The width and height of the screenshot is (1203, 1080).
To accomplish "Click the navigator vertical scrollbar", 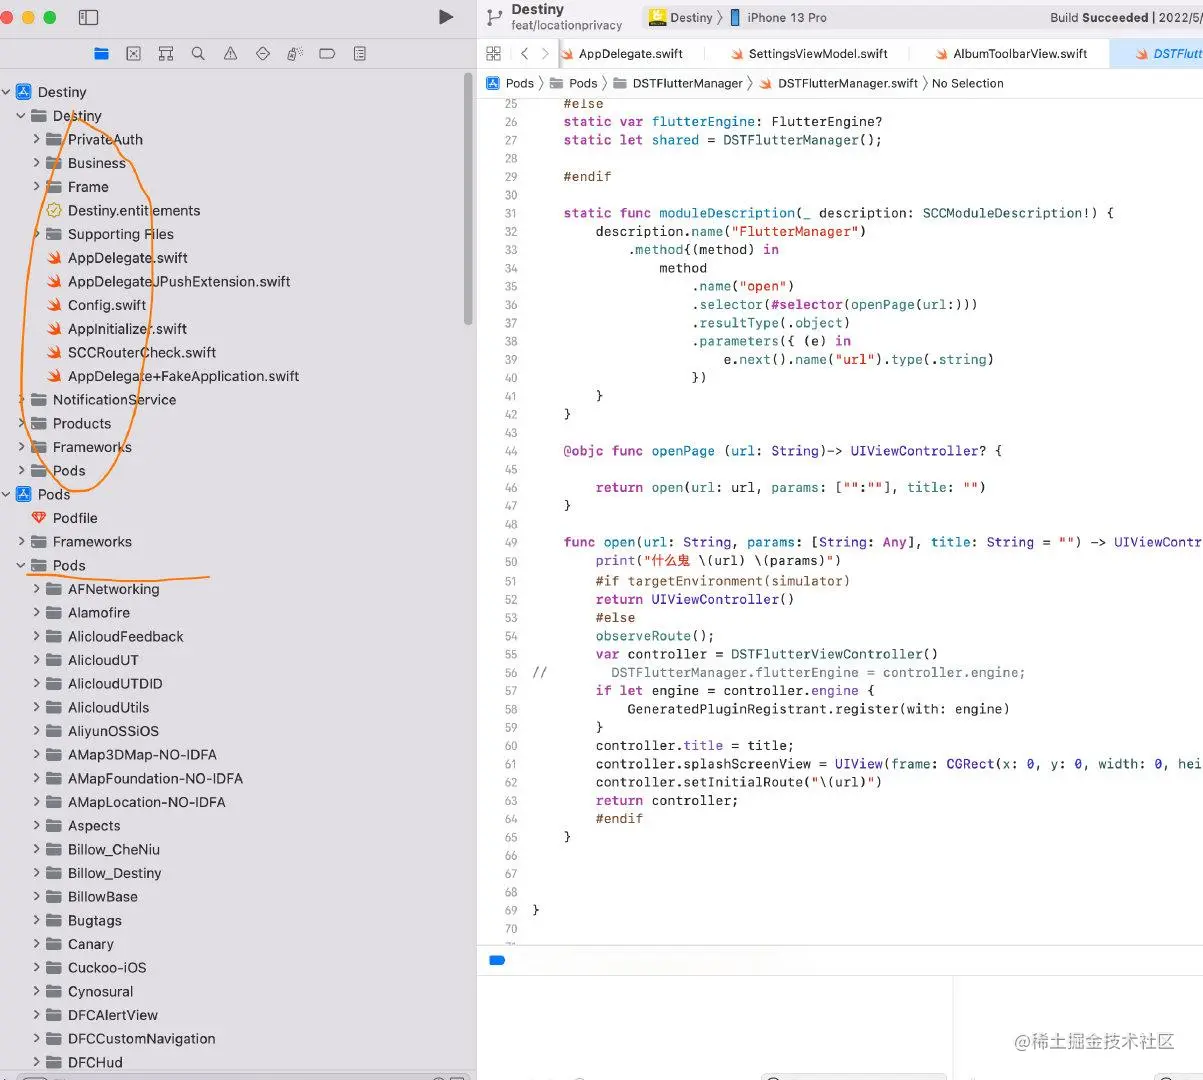I will tap(468, 200).
